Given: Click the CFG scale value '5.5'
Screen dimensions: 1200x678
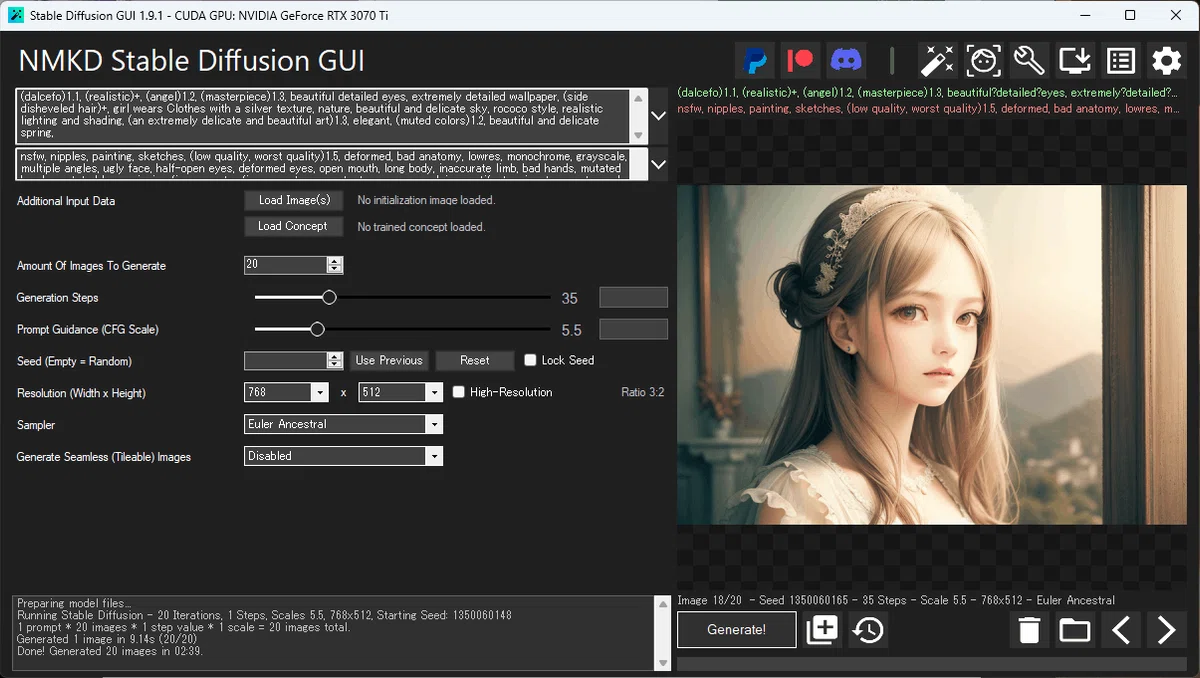Looking at the screenshot, I should click(571, 330).
